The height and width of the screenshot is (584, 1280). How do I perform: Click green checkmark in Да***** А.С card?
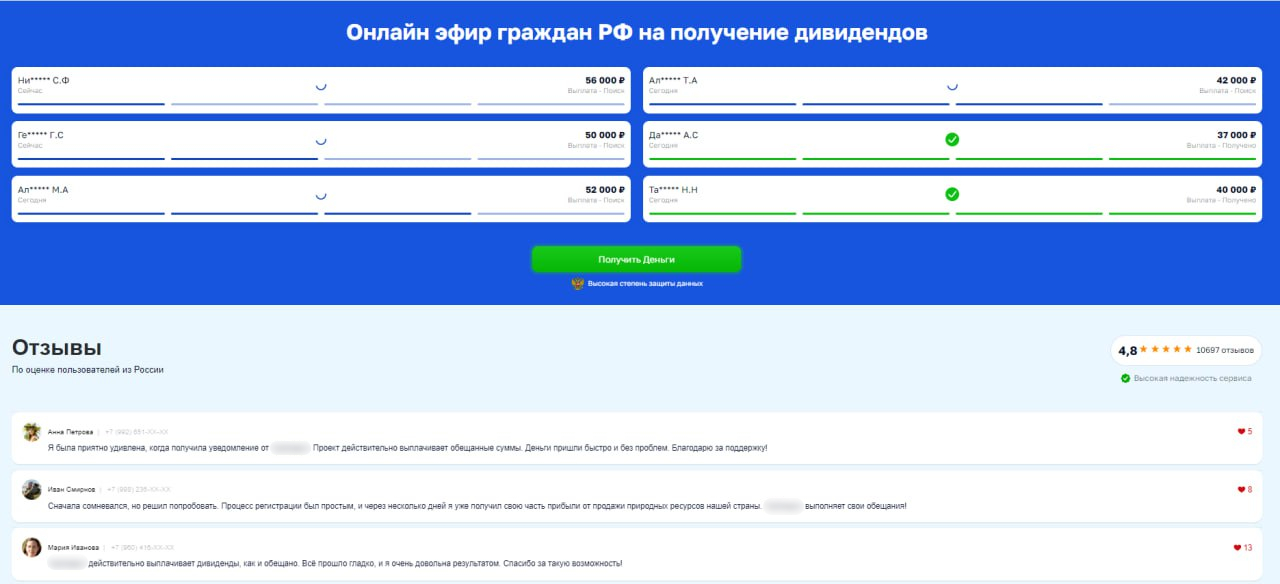point(952,140)
